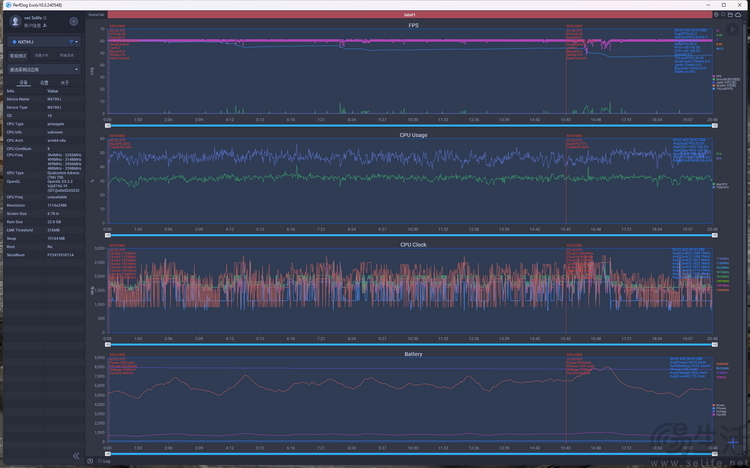Click the Battery chart title

pos(413,354)
